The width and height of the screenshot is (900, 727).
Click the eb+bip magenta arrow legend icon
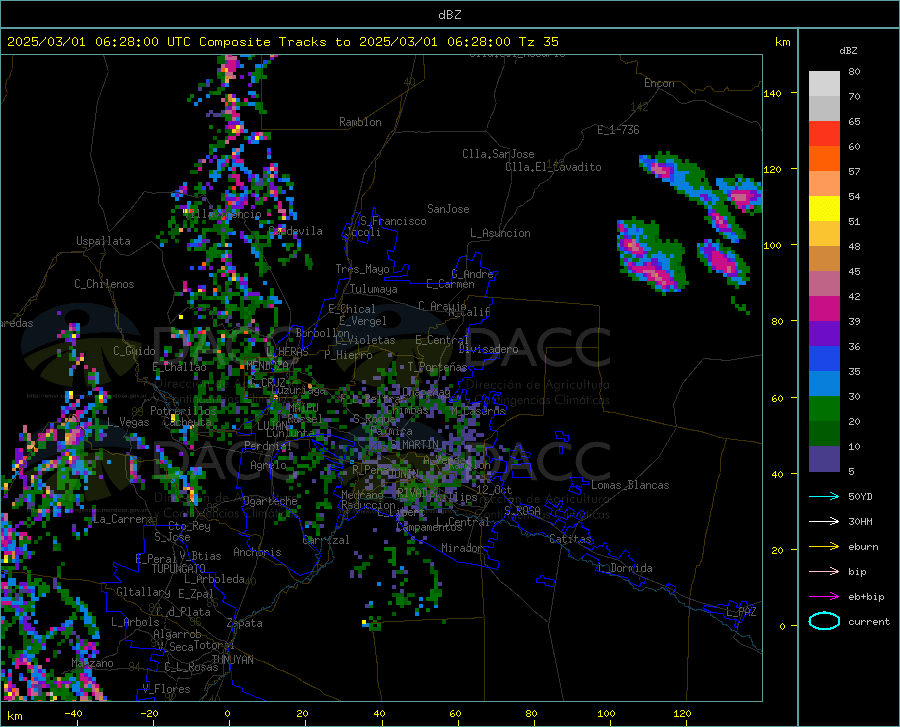click(824, 597)
